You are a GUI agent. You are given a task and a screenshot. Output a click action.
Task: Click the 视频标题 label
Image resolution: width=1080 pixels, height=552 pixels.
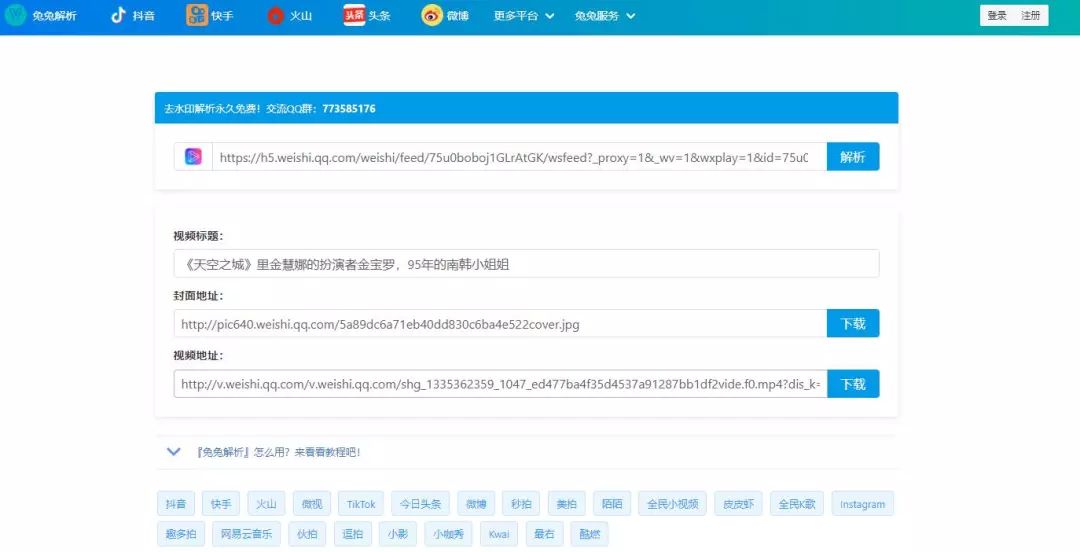point(198,236)
